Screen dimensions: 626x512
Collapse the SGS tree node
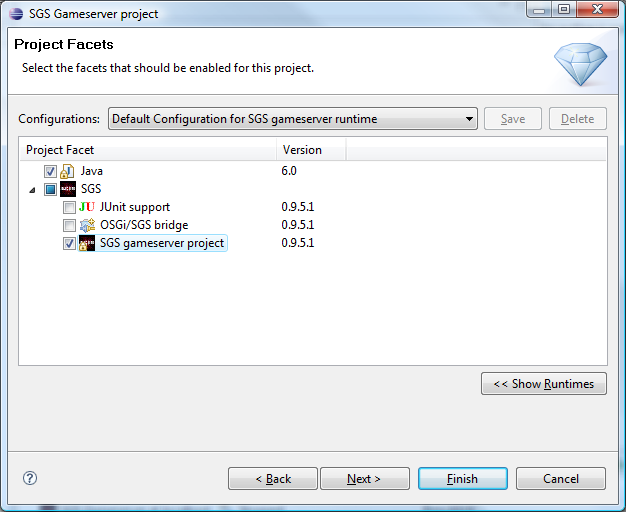pos(32,189)
